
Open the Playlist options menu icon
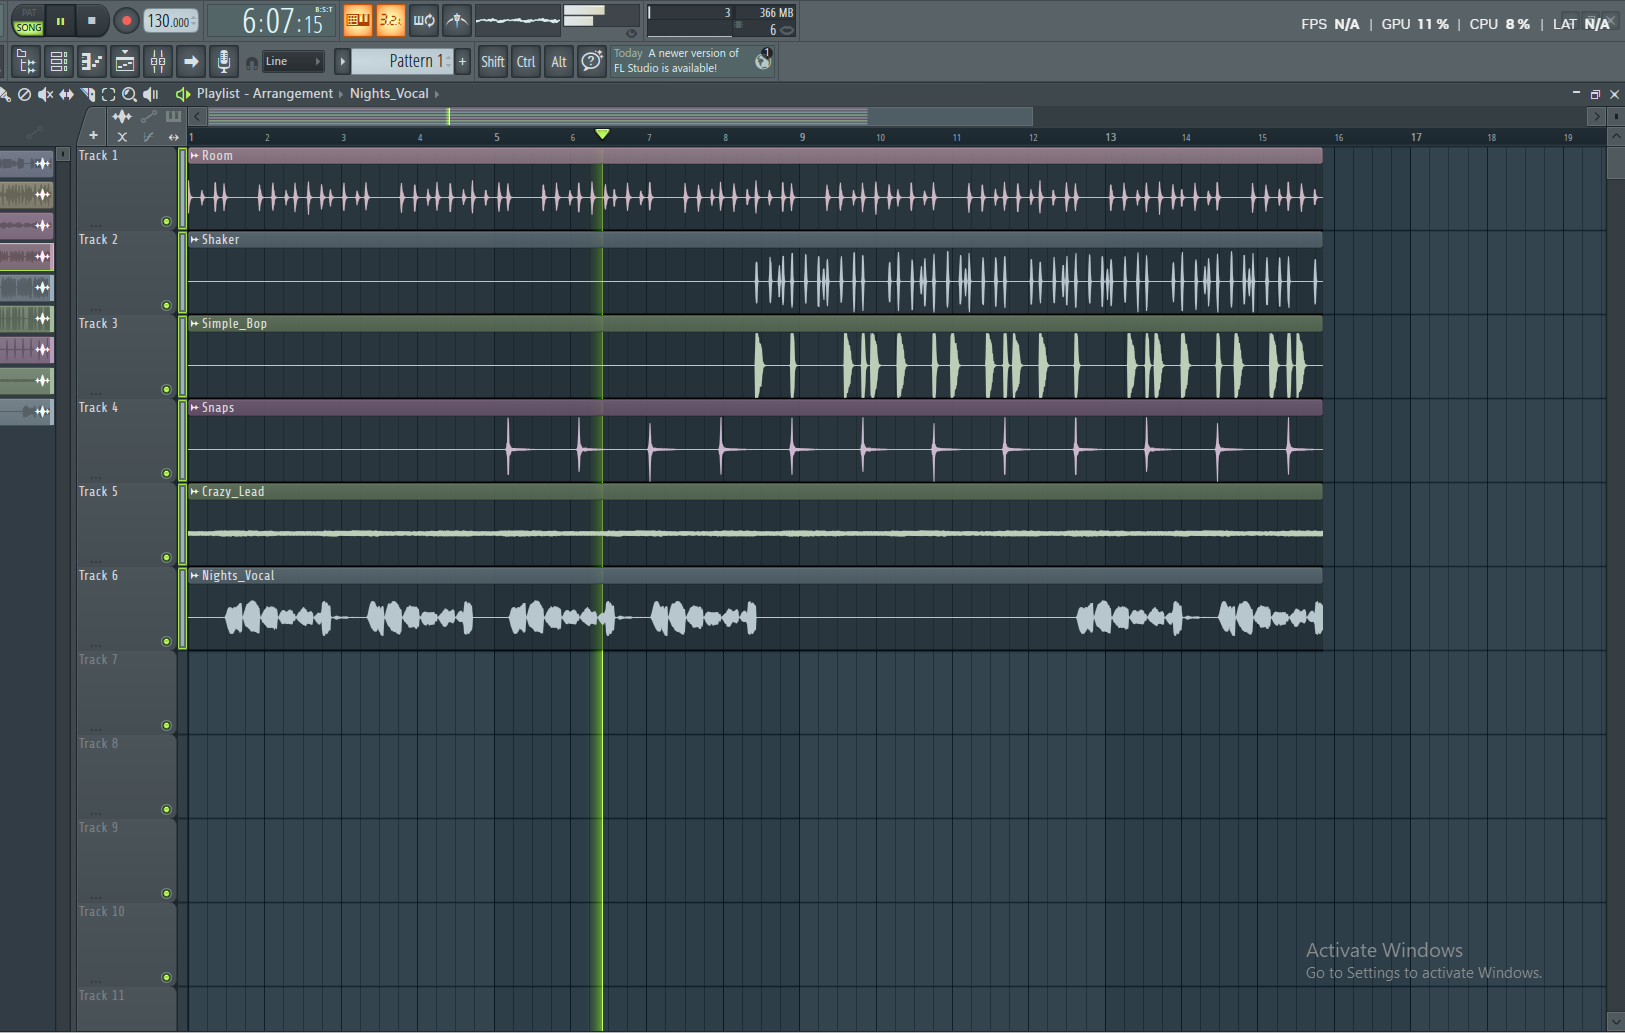coord(183,94)
